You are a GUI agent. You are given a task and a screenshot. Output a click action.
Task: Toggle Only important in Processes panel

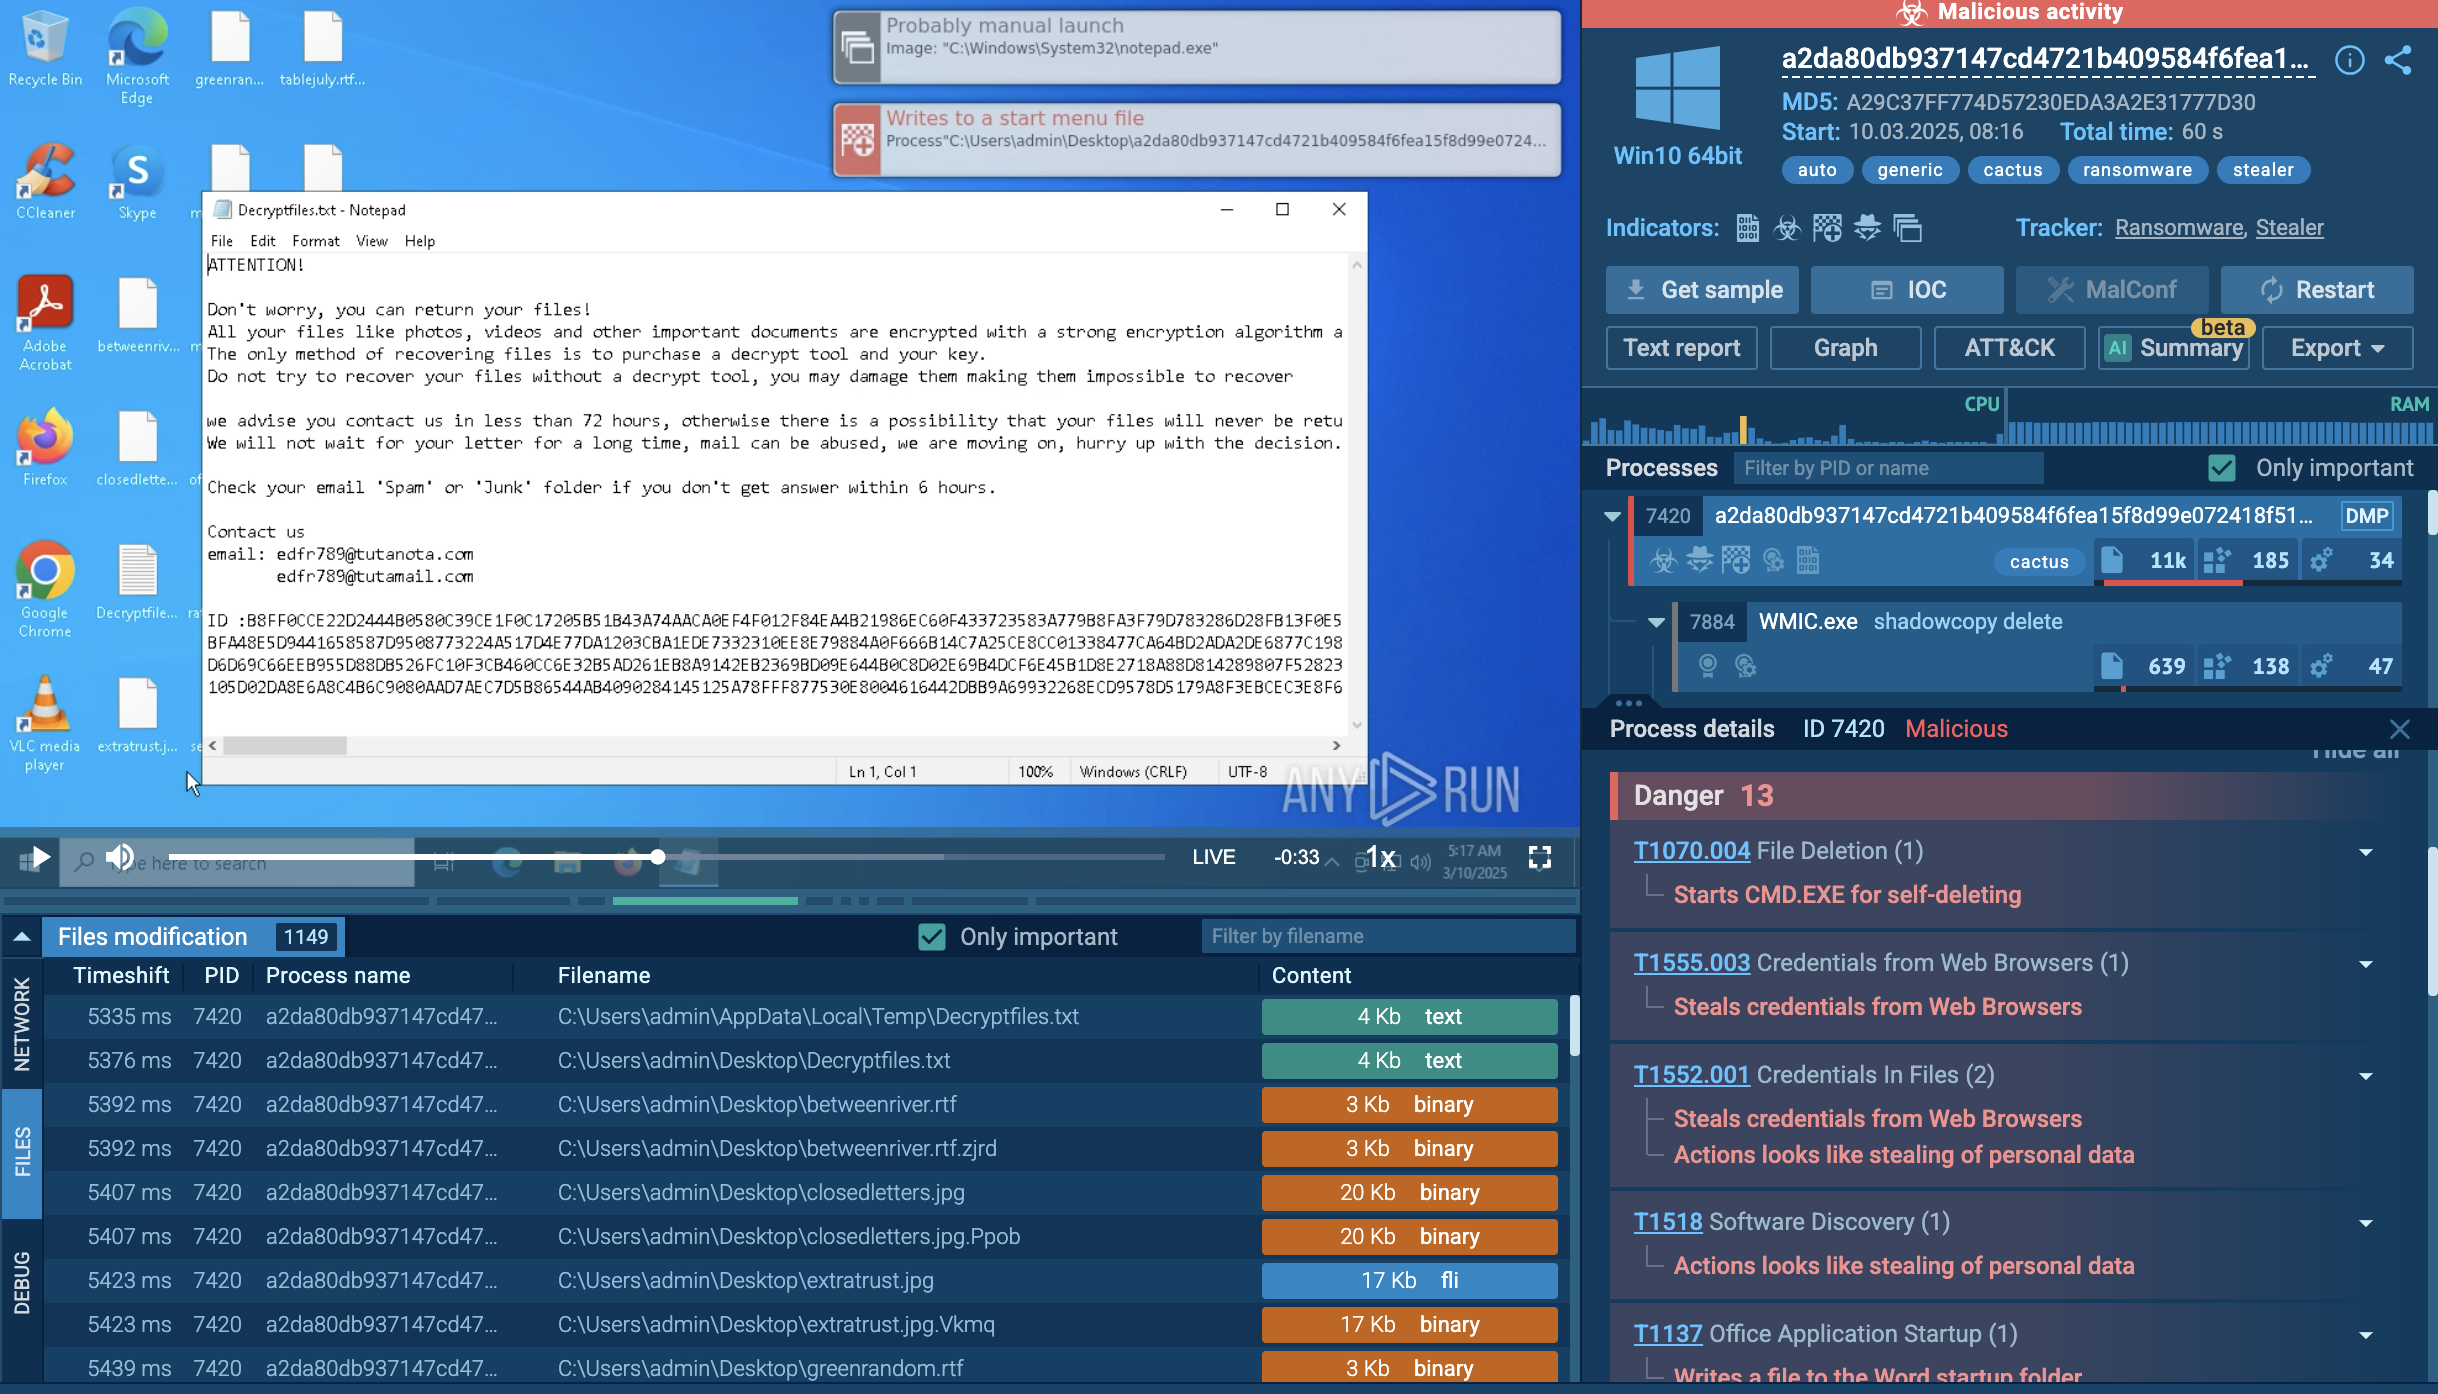2222,468
